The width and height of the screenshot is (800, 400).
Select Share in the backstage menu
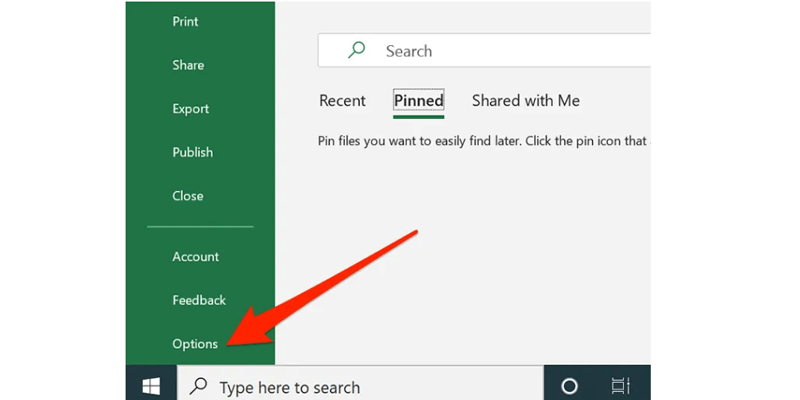tap(188, 65)
